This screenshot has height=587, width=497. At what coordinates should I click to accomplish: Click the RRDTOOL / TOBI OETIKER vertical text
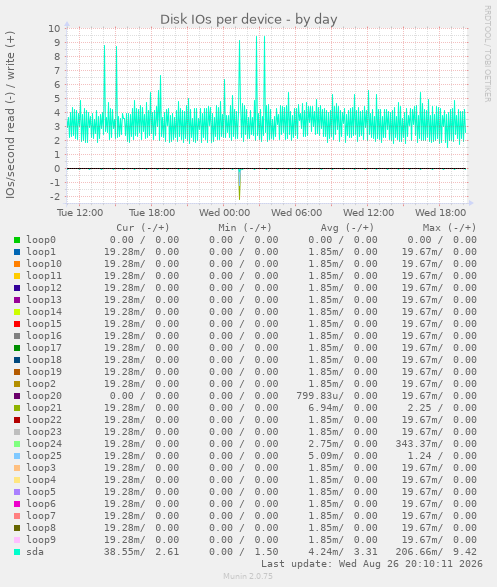[487, 54]
